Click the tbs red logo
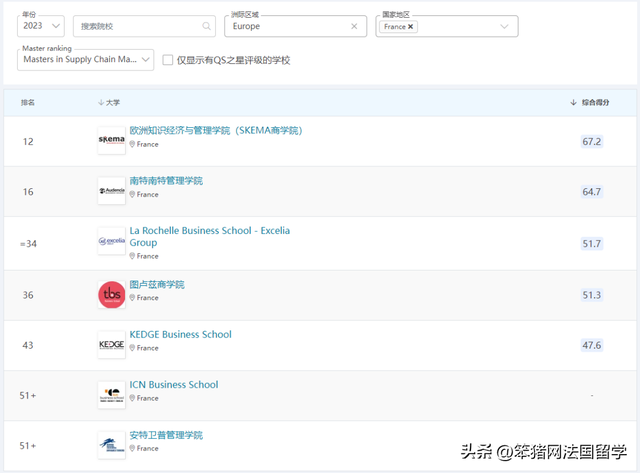This screenshot has width=640, height=473. coord(111,294)
